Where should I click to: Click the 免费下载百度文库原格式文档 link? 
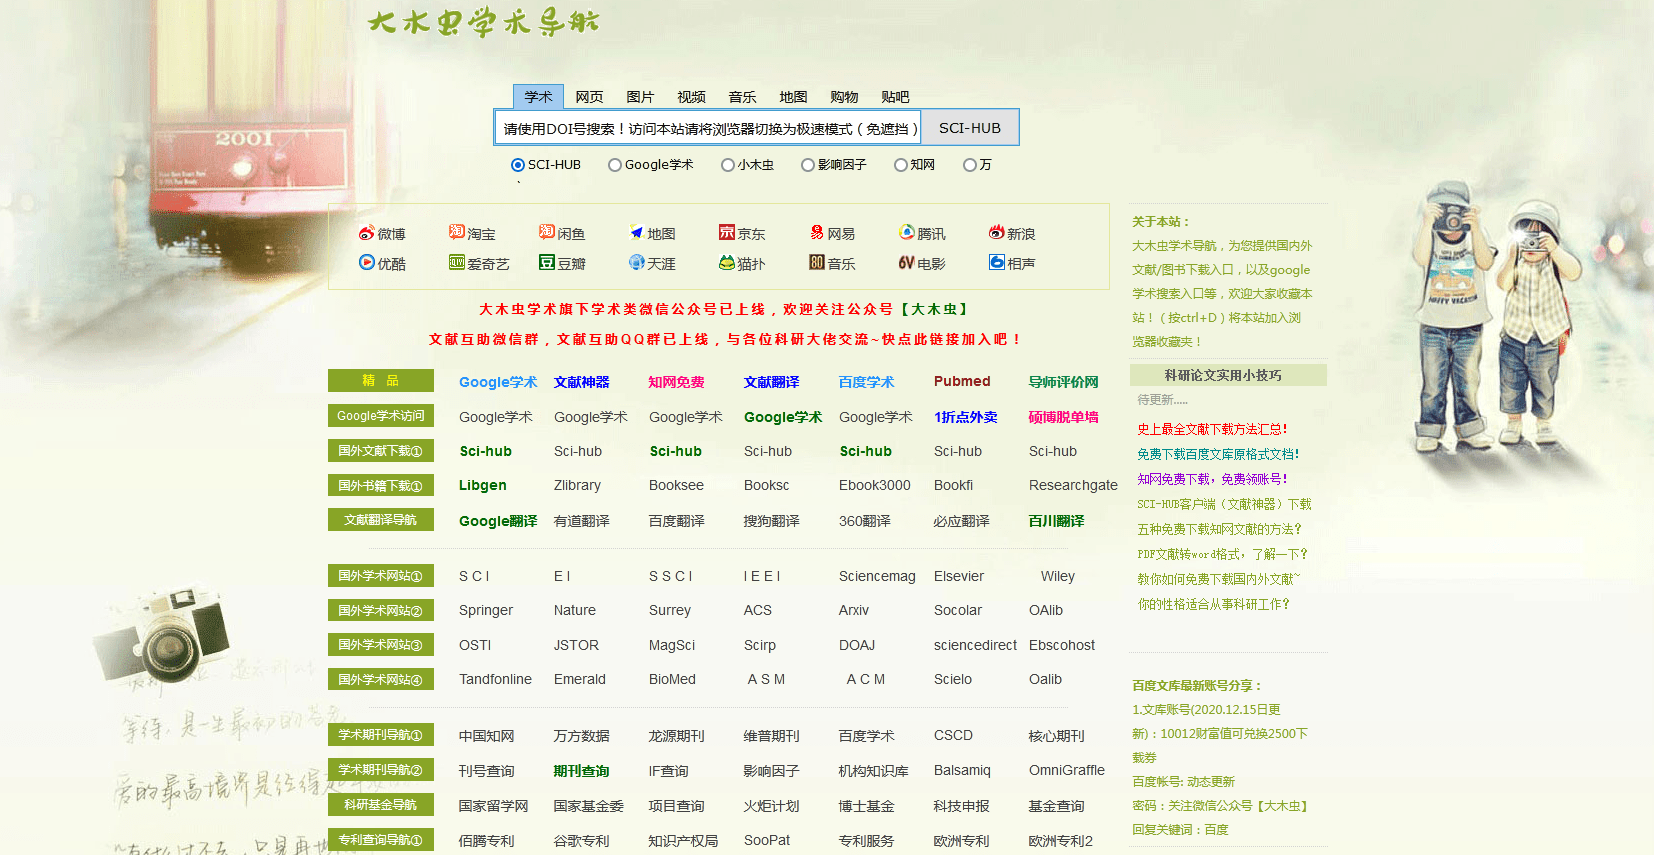point(1218,454)
